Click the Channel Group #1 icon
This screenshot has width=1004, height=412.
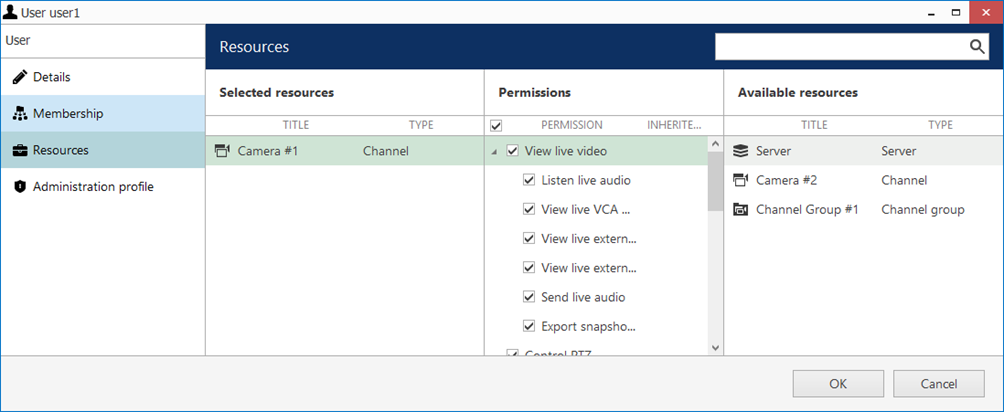coord(740,210)
